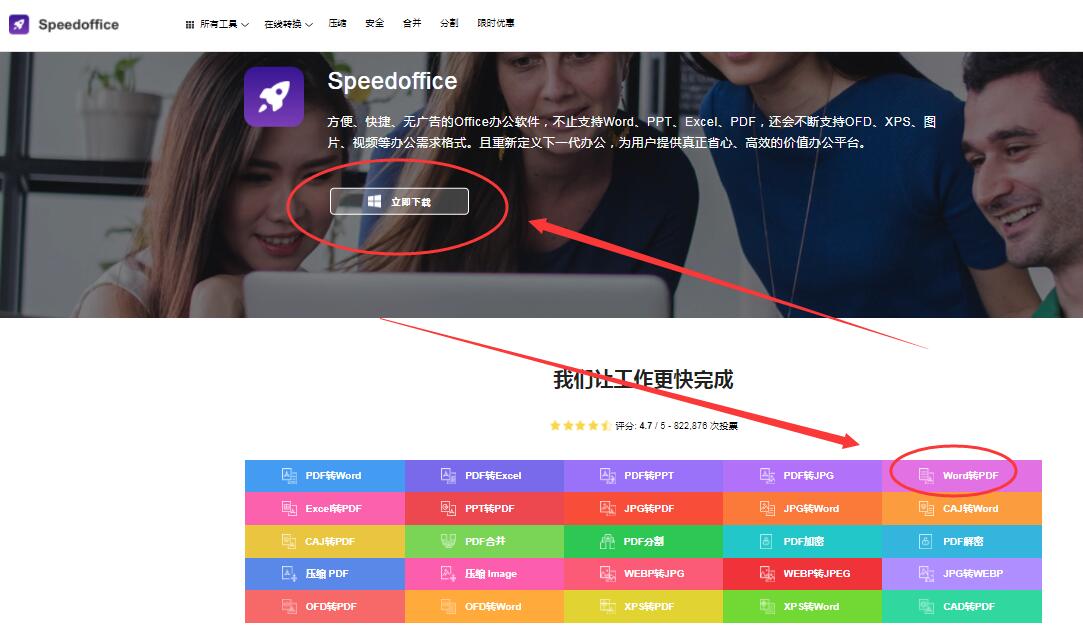Image resolution: width=1083 pixels, height=632 pixels.
Task: Click the WEBP转JPG tile icon
Action: pyautogui.click(x=607, y=573)
